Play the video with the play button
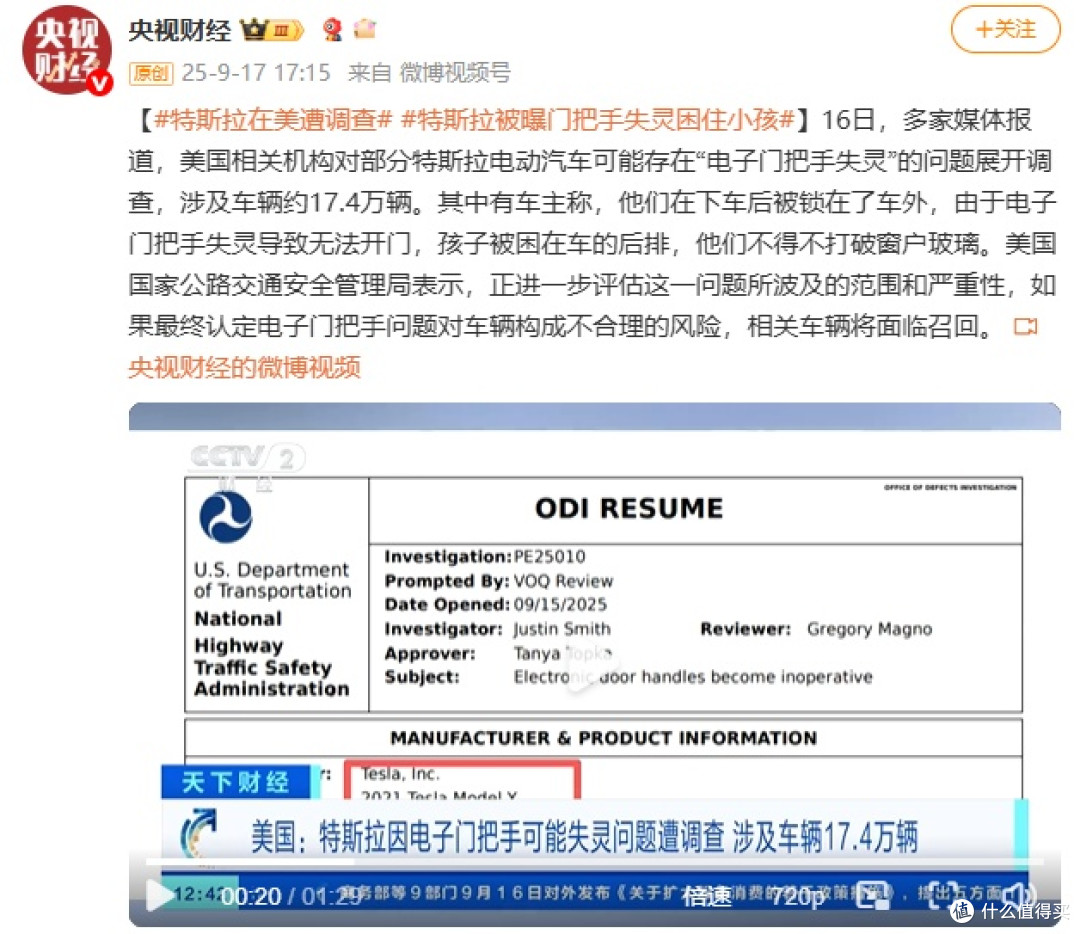The image size is (1080, 934). point(160,895)
